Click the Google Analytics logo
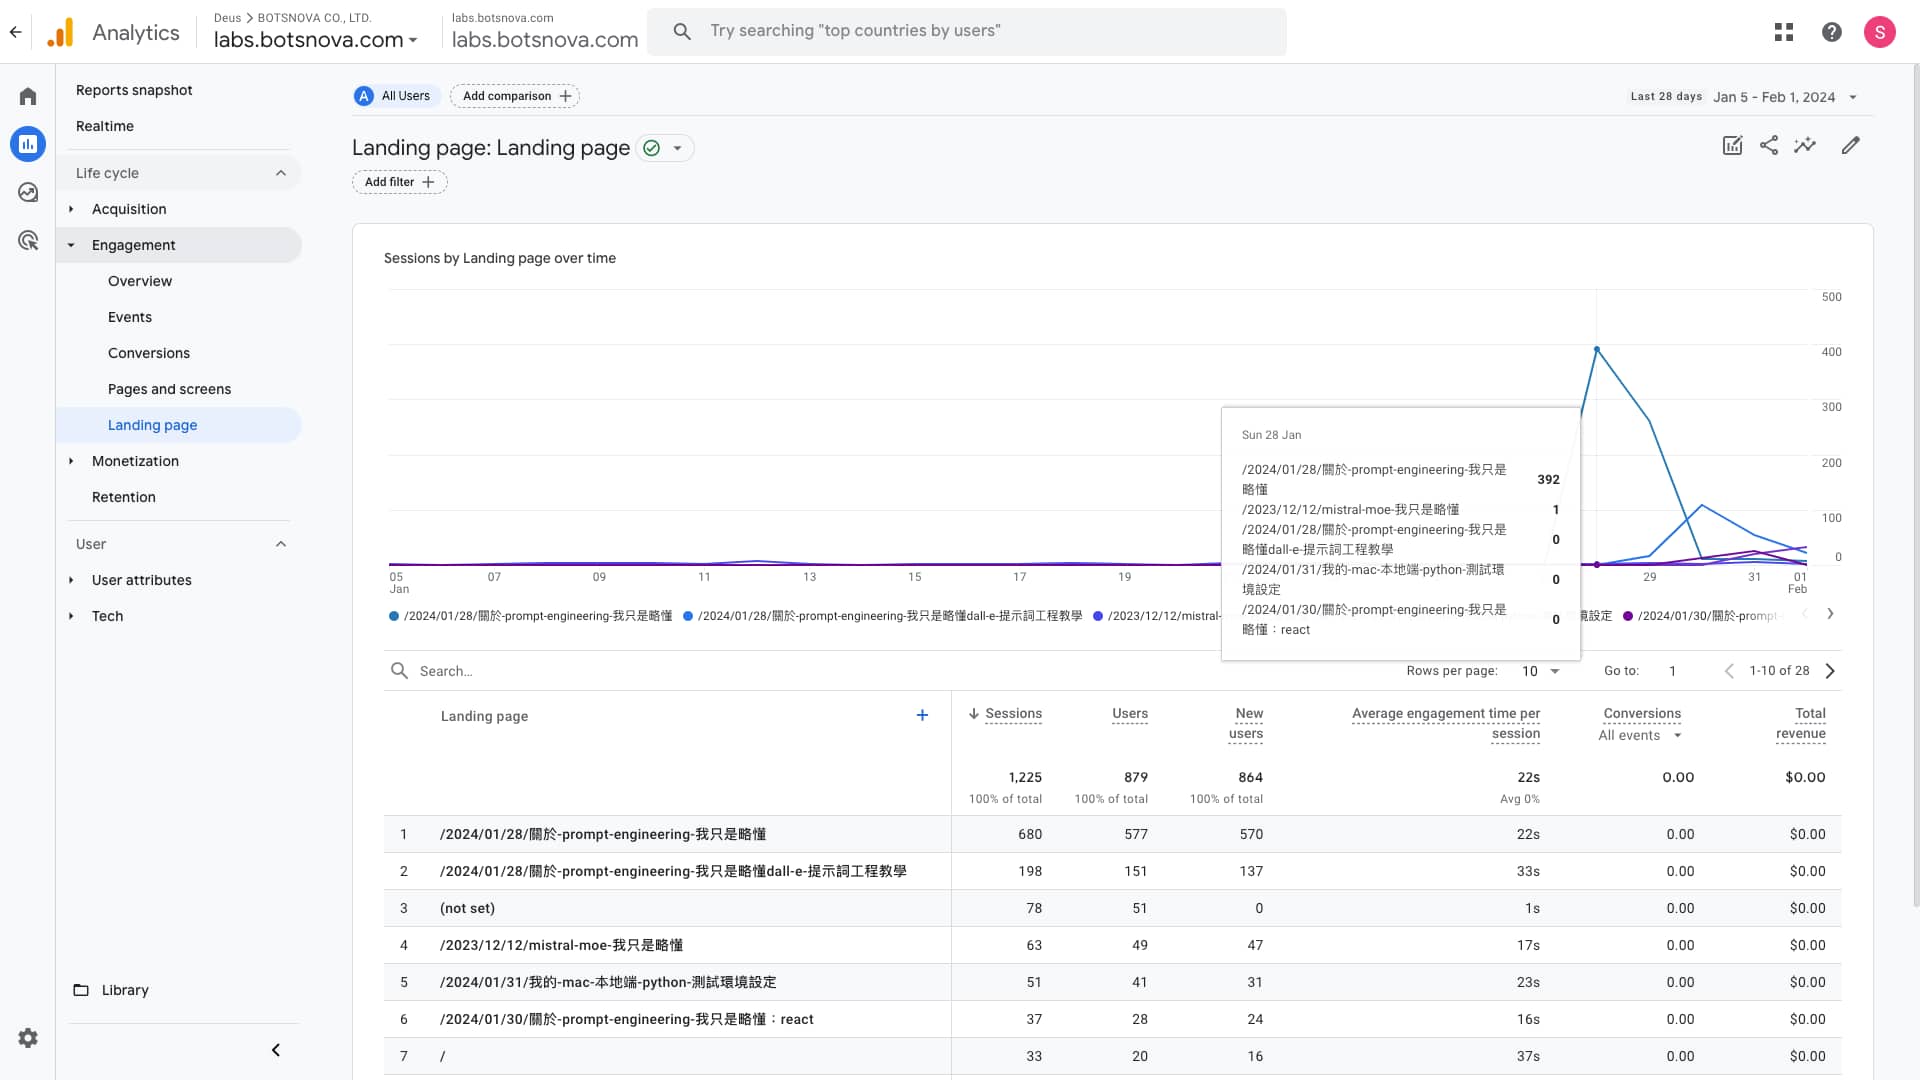The height and width of the screenshot is (1080, 1920). pos(60,32)
